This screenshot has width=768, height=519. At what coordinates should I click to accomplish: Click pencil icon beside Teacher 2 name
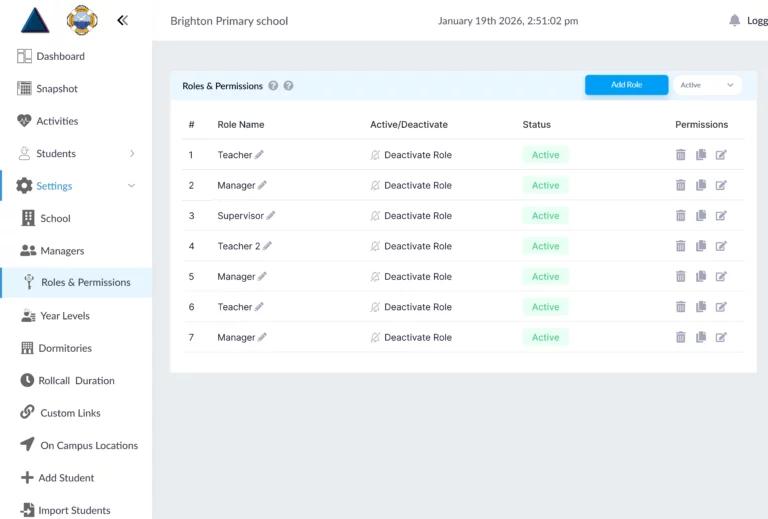pos(268,246)
